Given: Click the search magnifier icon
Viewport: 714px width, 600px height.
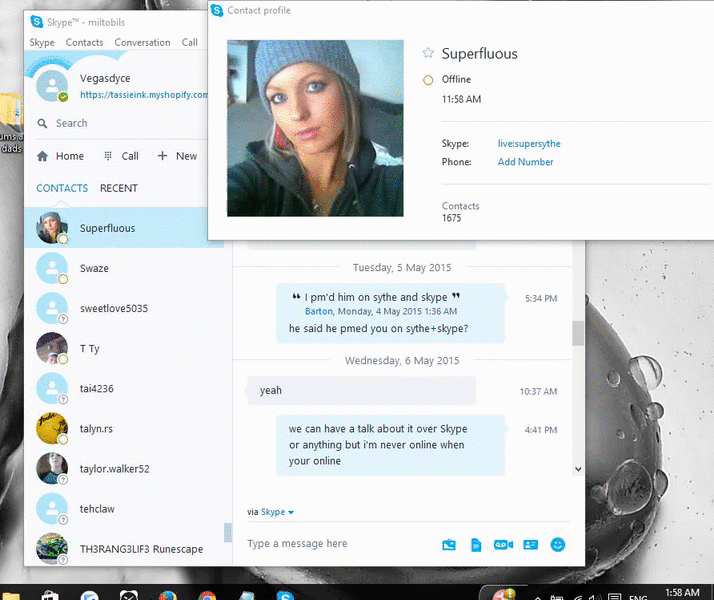Looking at the screenshot, I should pyautogui.click(x=42, y=123).
